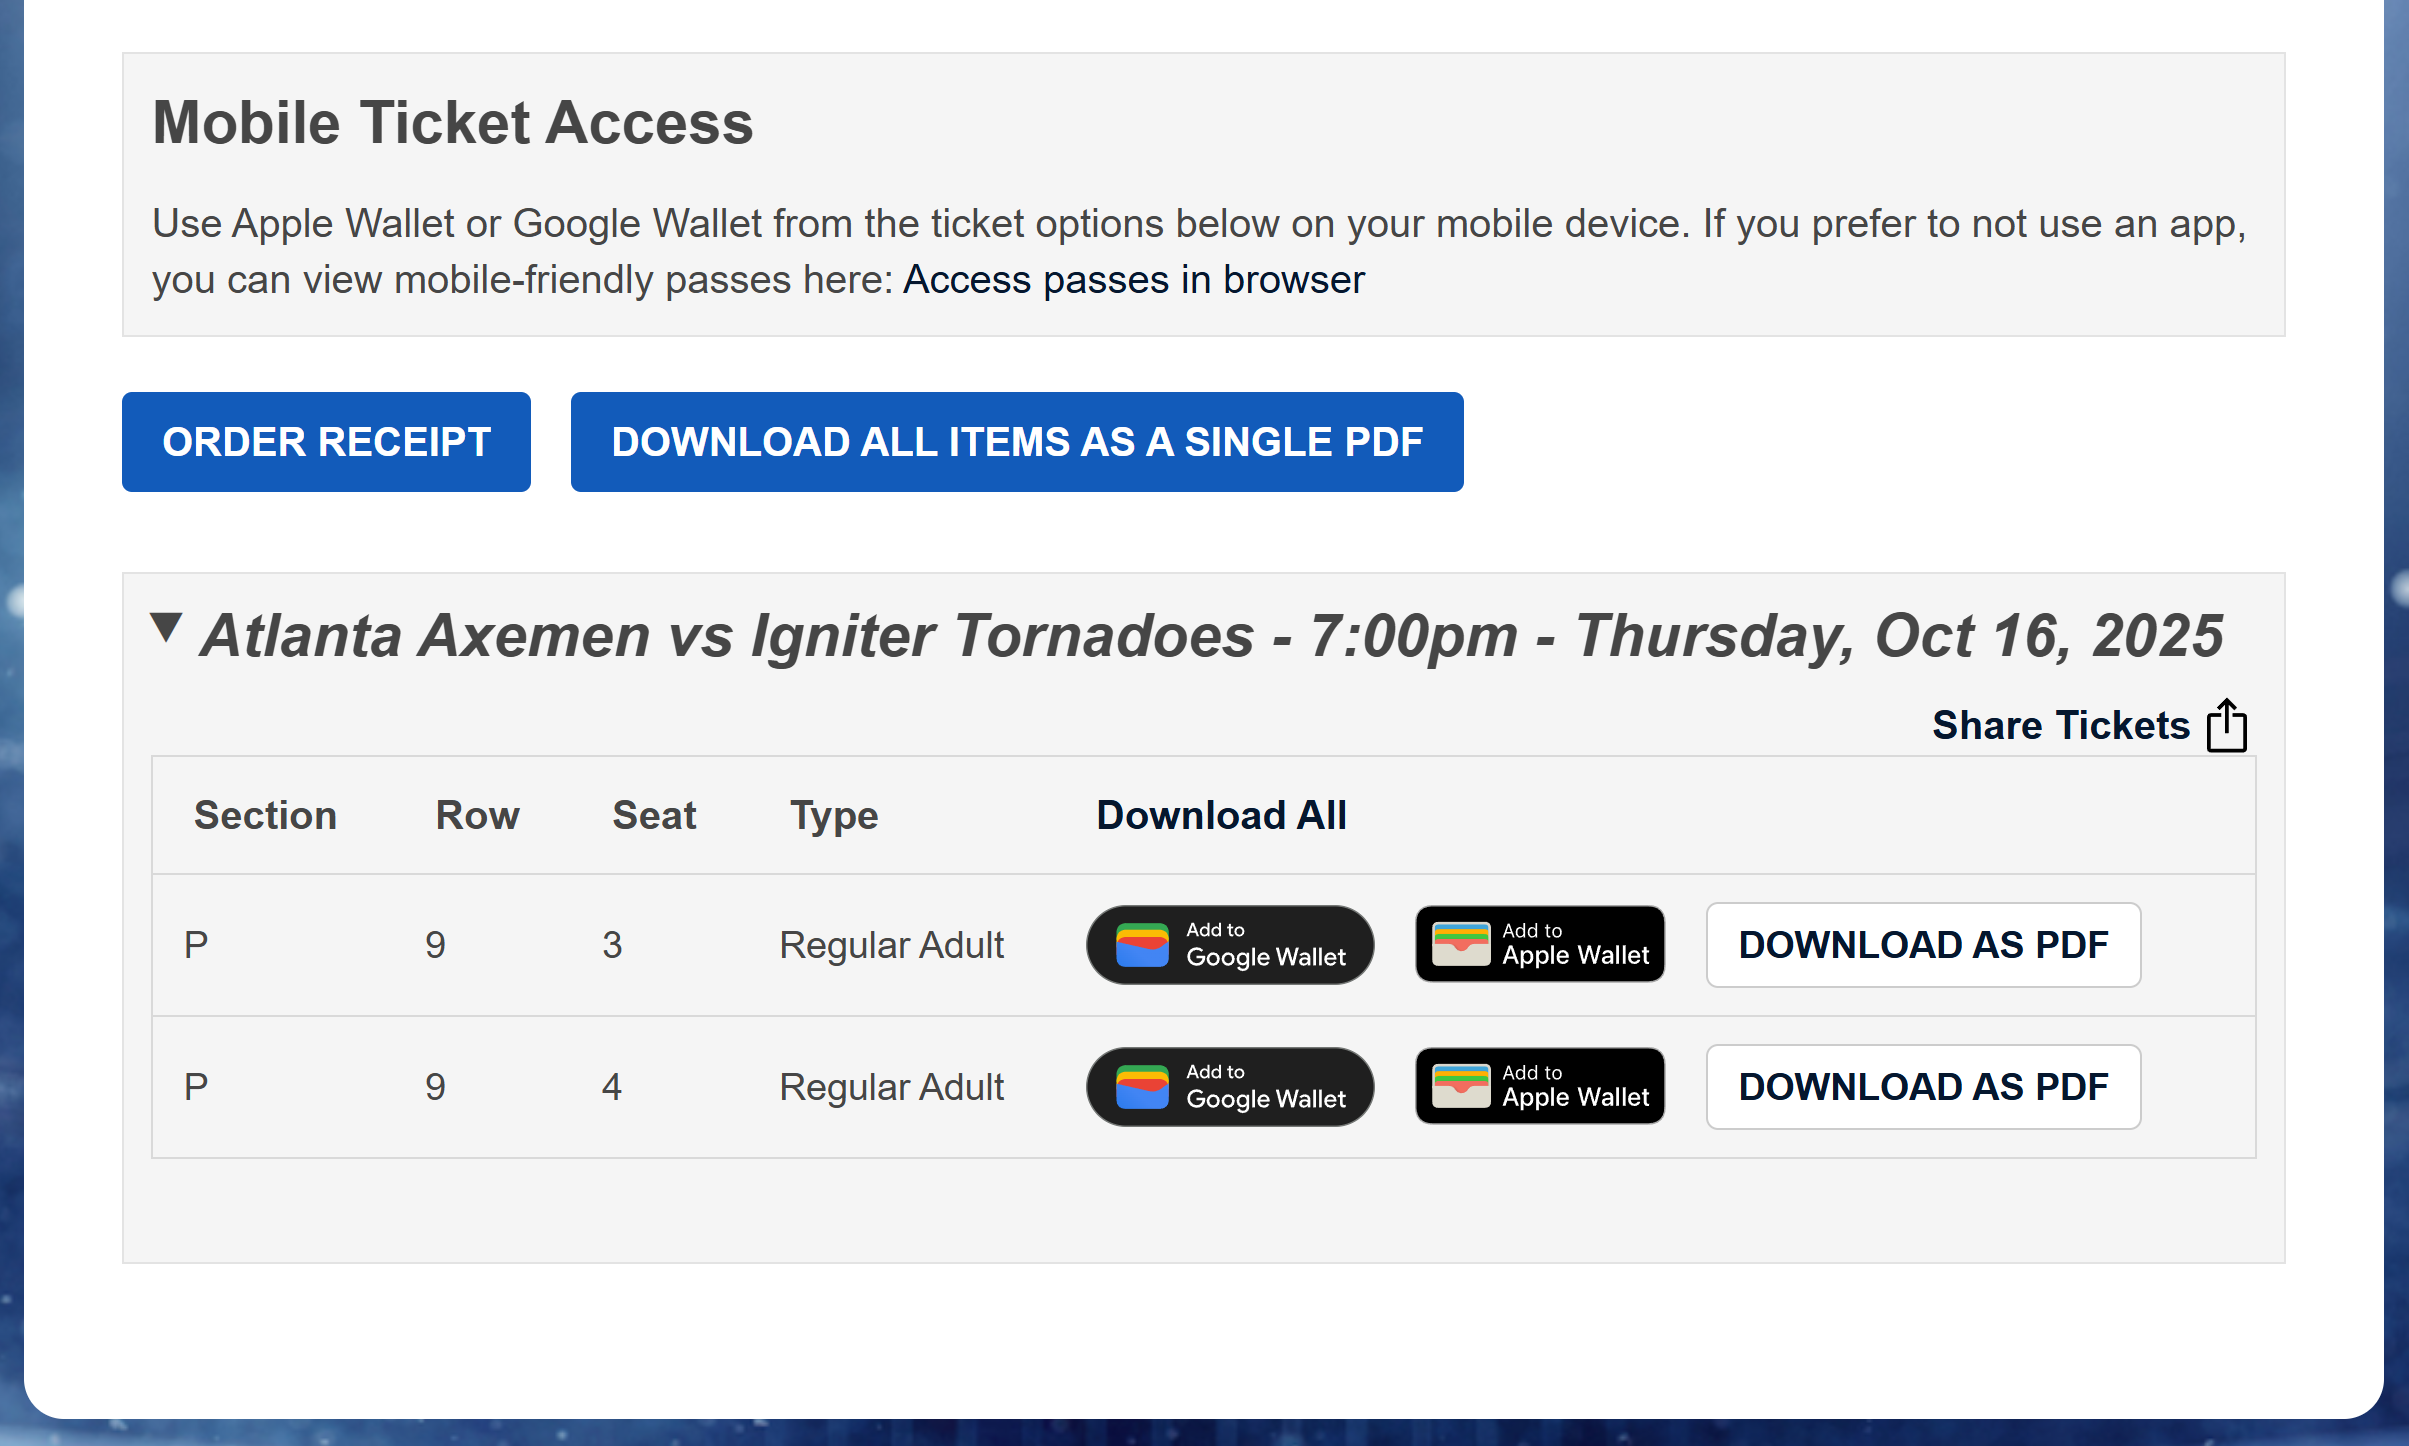The width and height of the screenshot is (2409, 1446).
Task: Click the Mobile Ticket Access heading
Action: pyautogui.click(x=452, y=123)
